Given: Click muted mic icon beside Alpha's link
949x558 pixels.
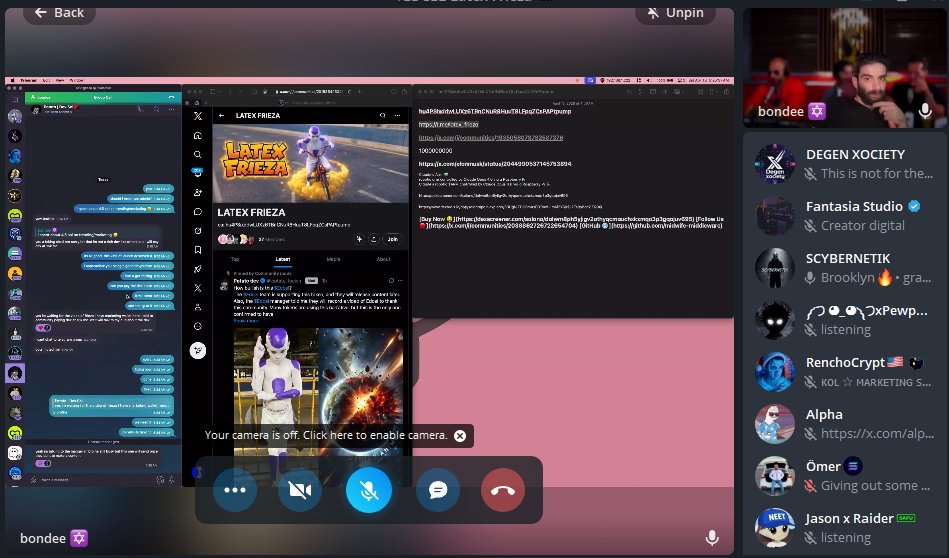Looking at the screenshot, I should (x=810, y=434).
